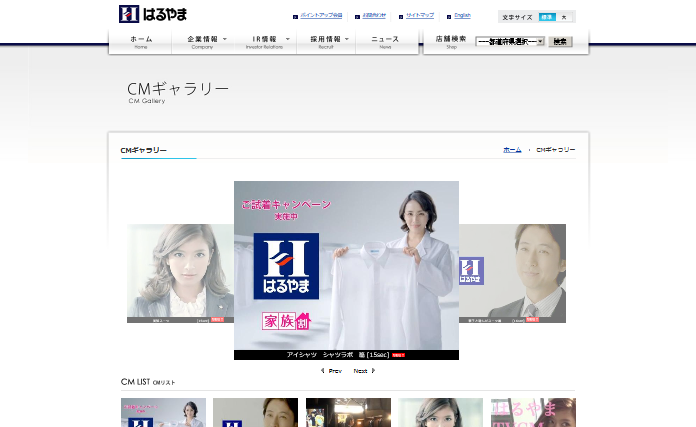
Task: Open second CM LIST thumbnail with man's face
Action: pyautogui.click(x=256, y=412)
